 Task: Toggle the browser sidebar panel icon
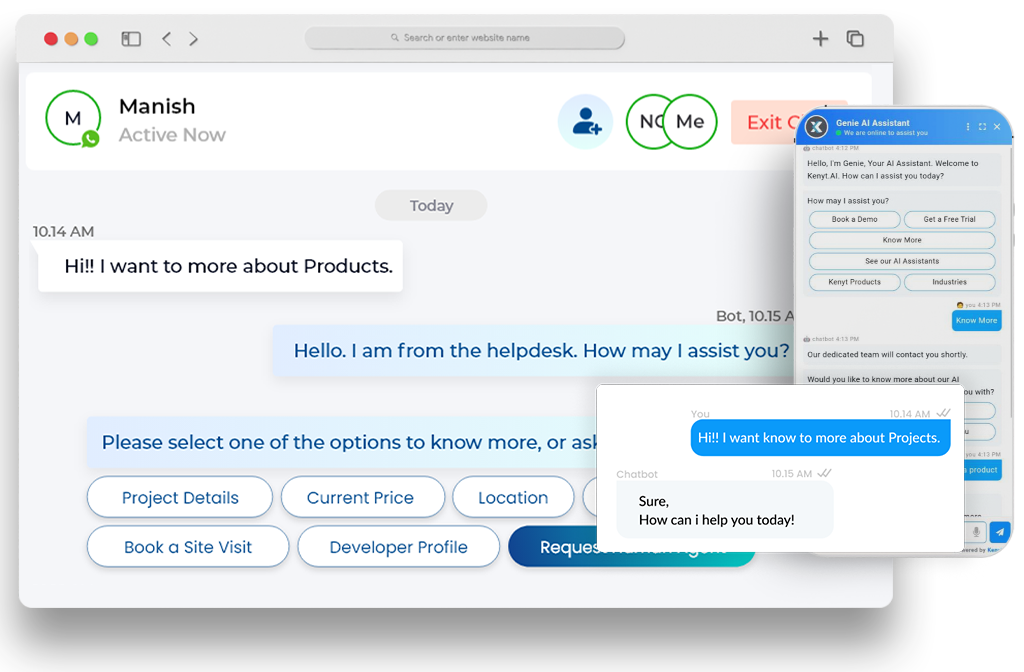point(130,38)
